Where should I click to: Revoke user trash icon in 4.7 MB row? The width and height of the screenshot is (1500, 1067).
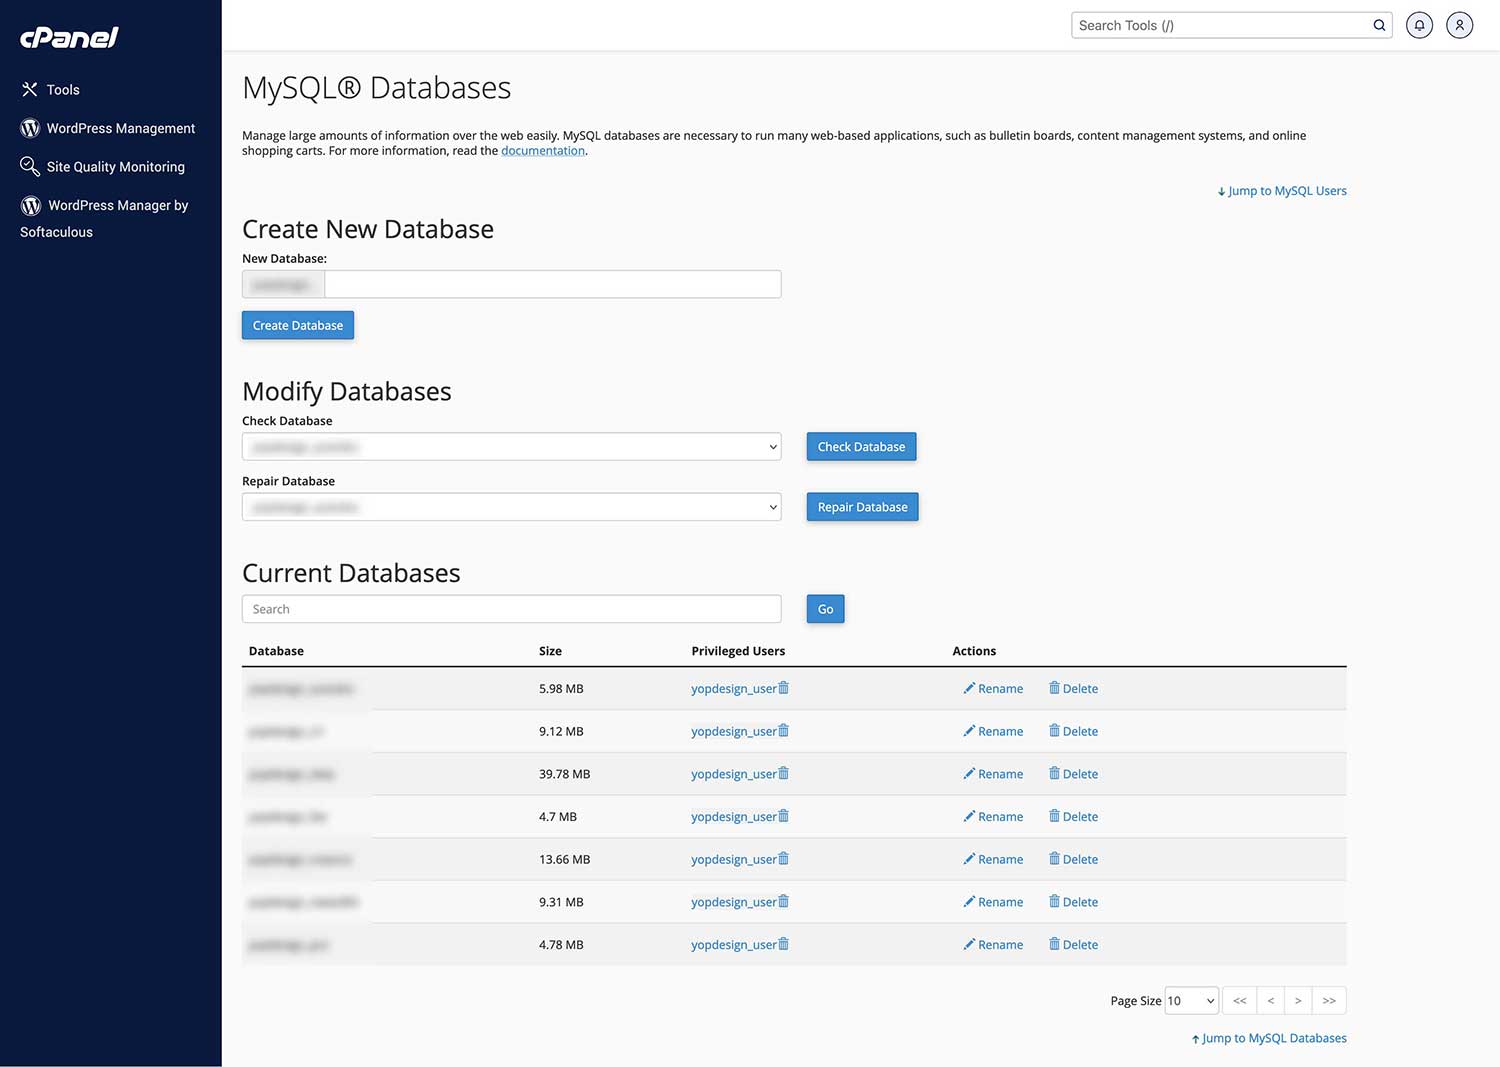click(784, 816)
